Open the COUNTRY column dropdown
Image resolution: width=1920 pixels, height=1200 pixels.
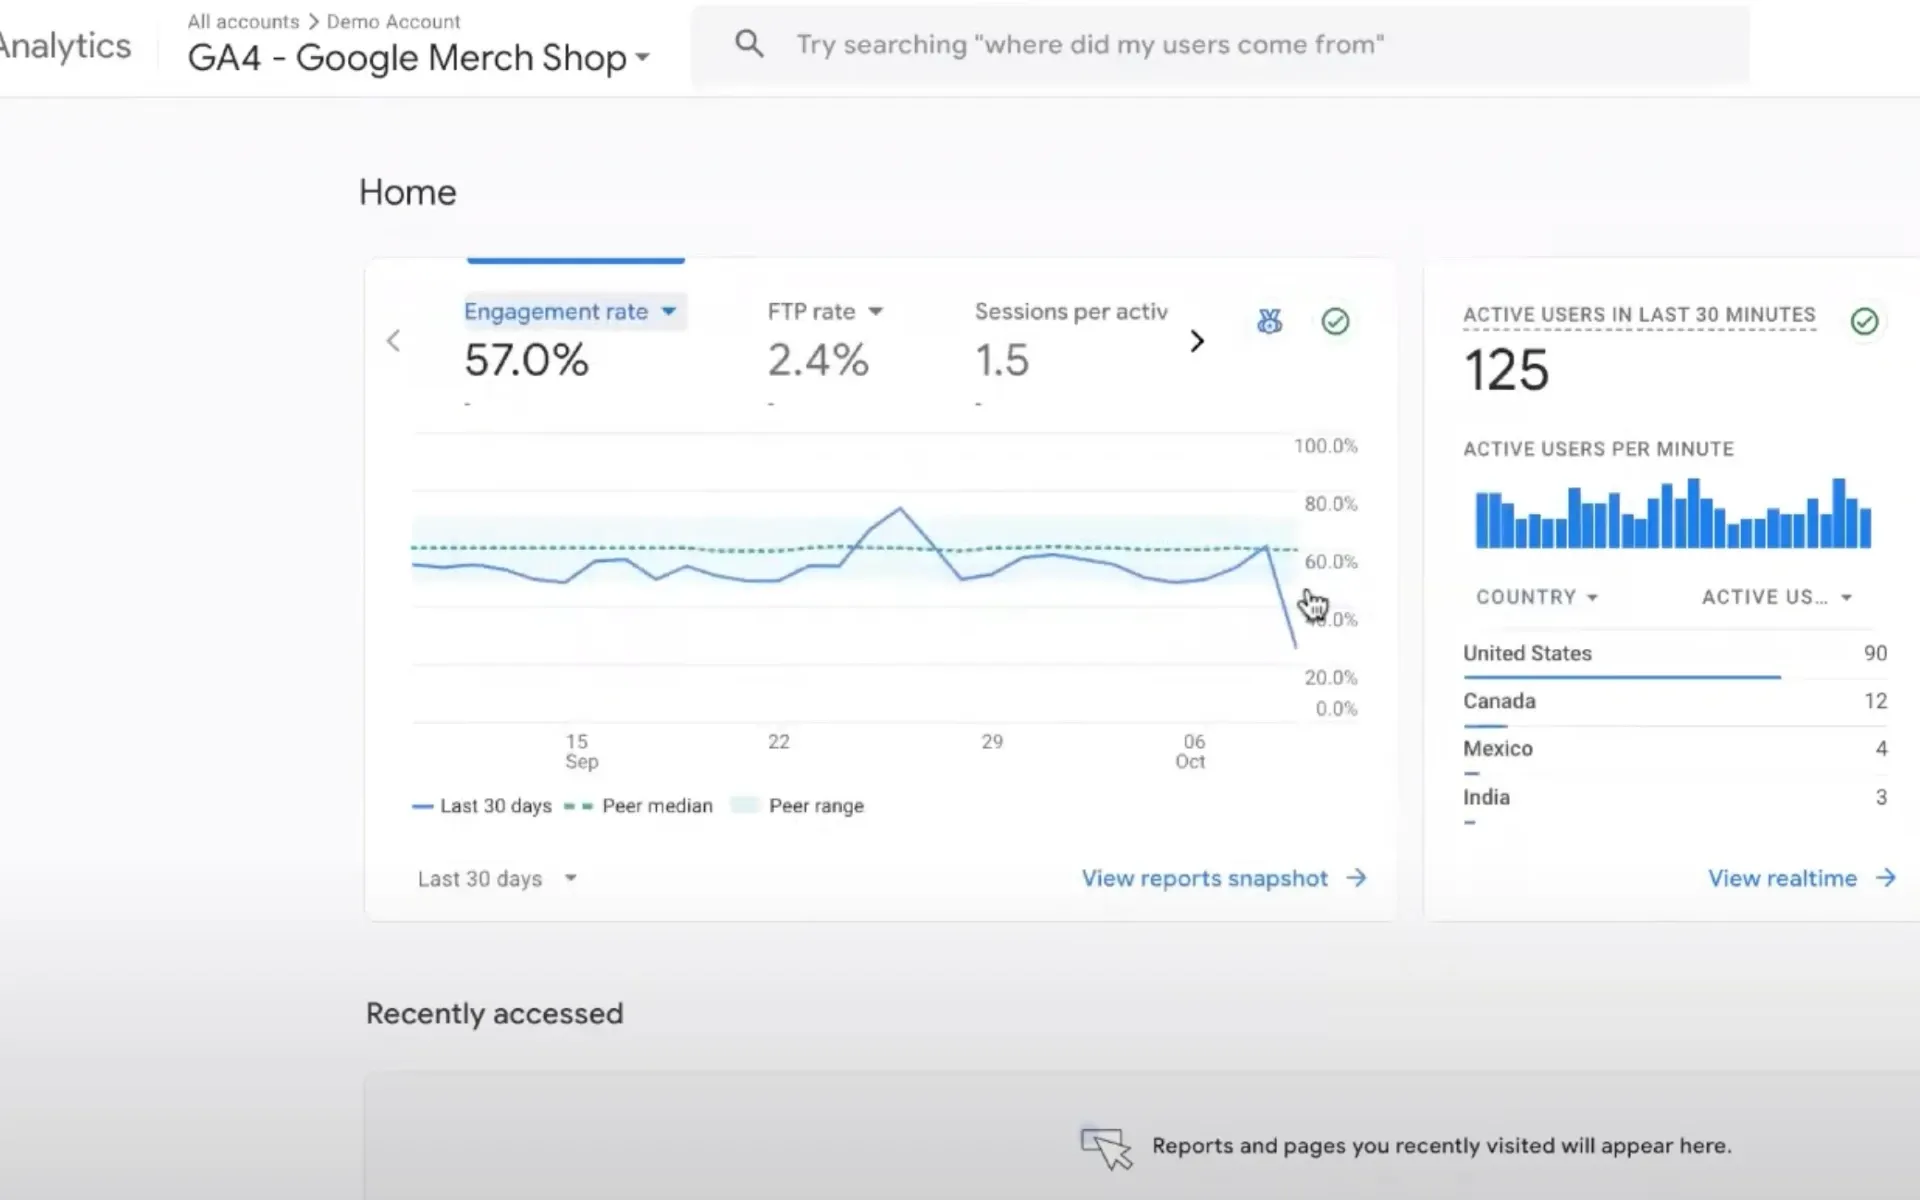click(1537, 596)
